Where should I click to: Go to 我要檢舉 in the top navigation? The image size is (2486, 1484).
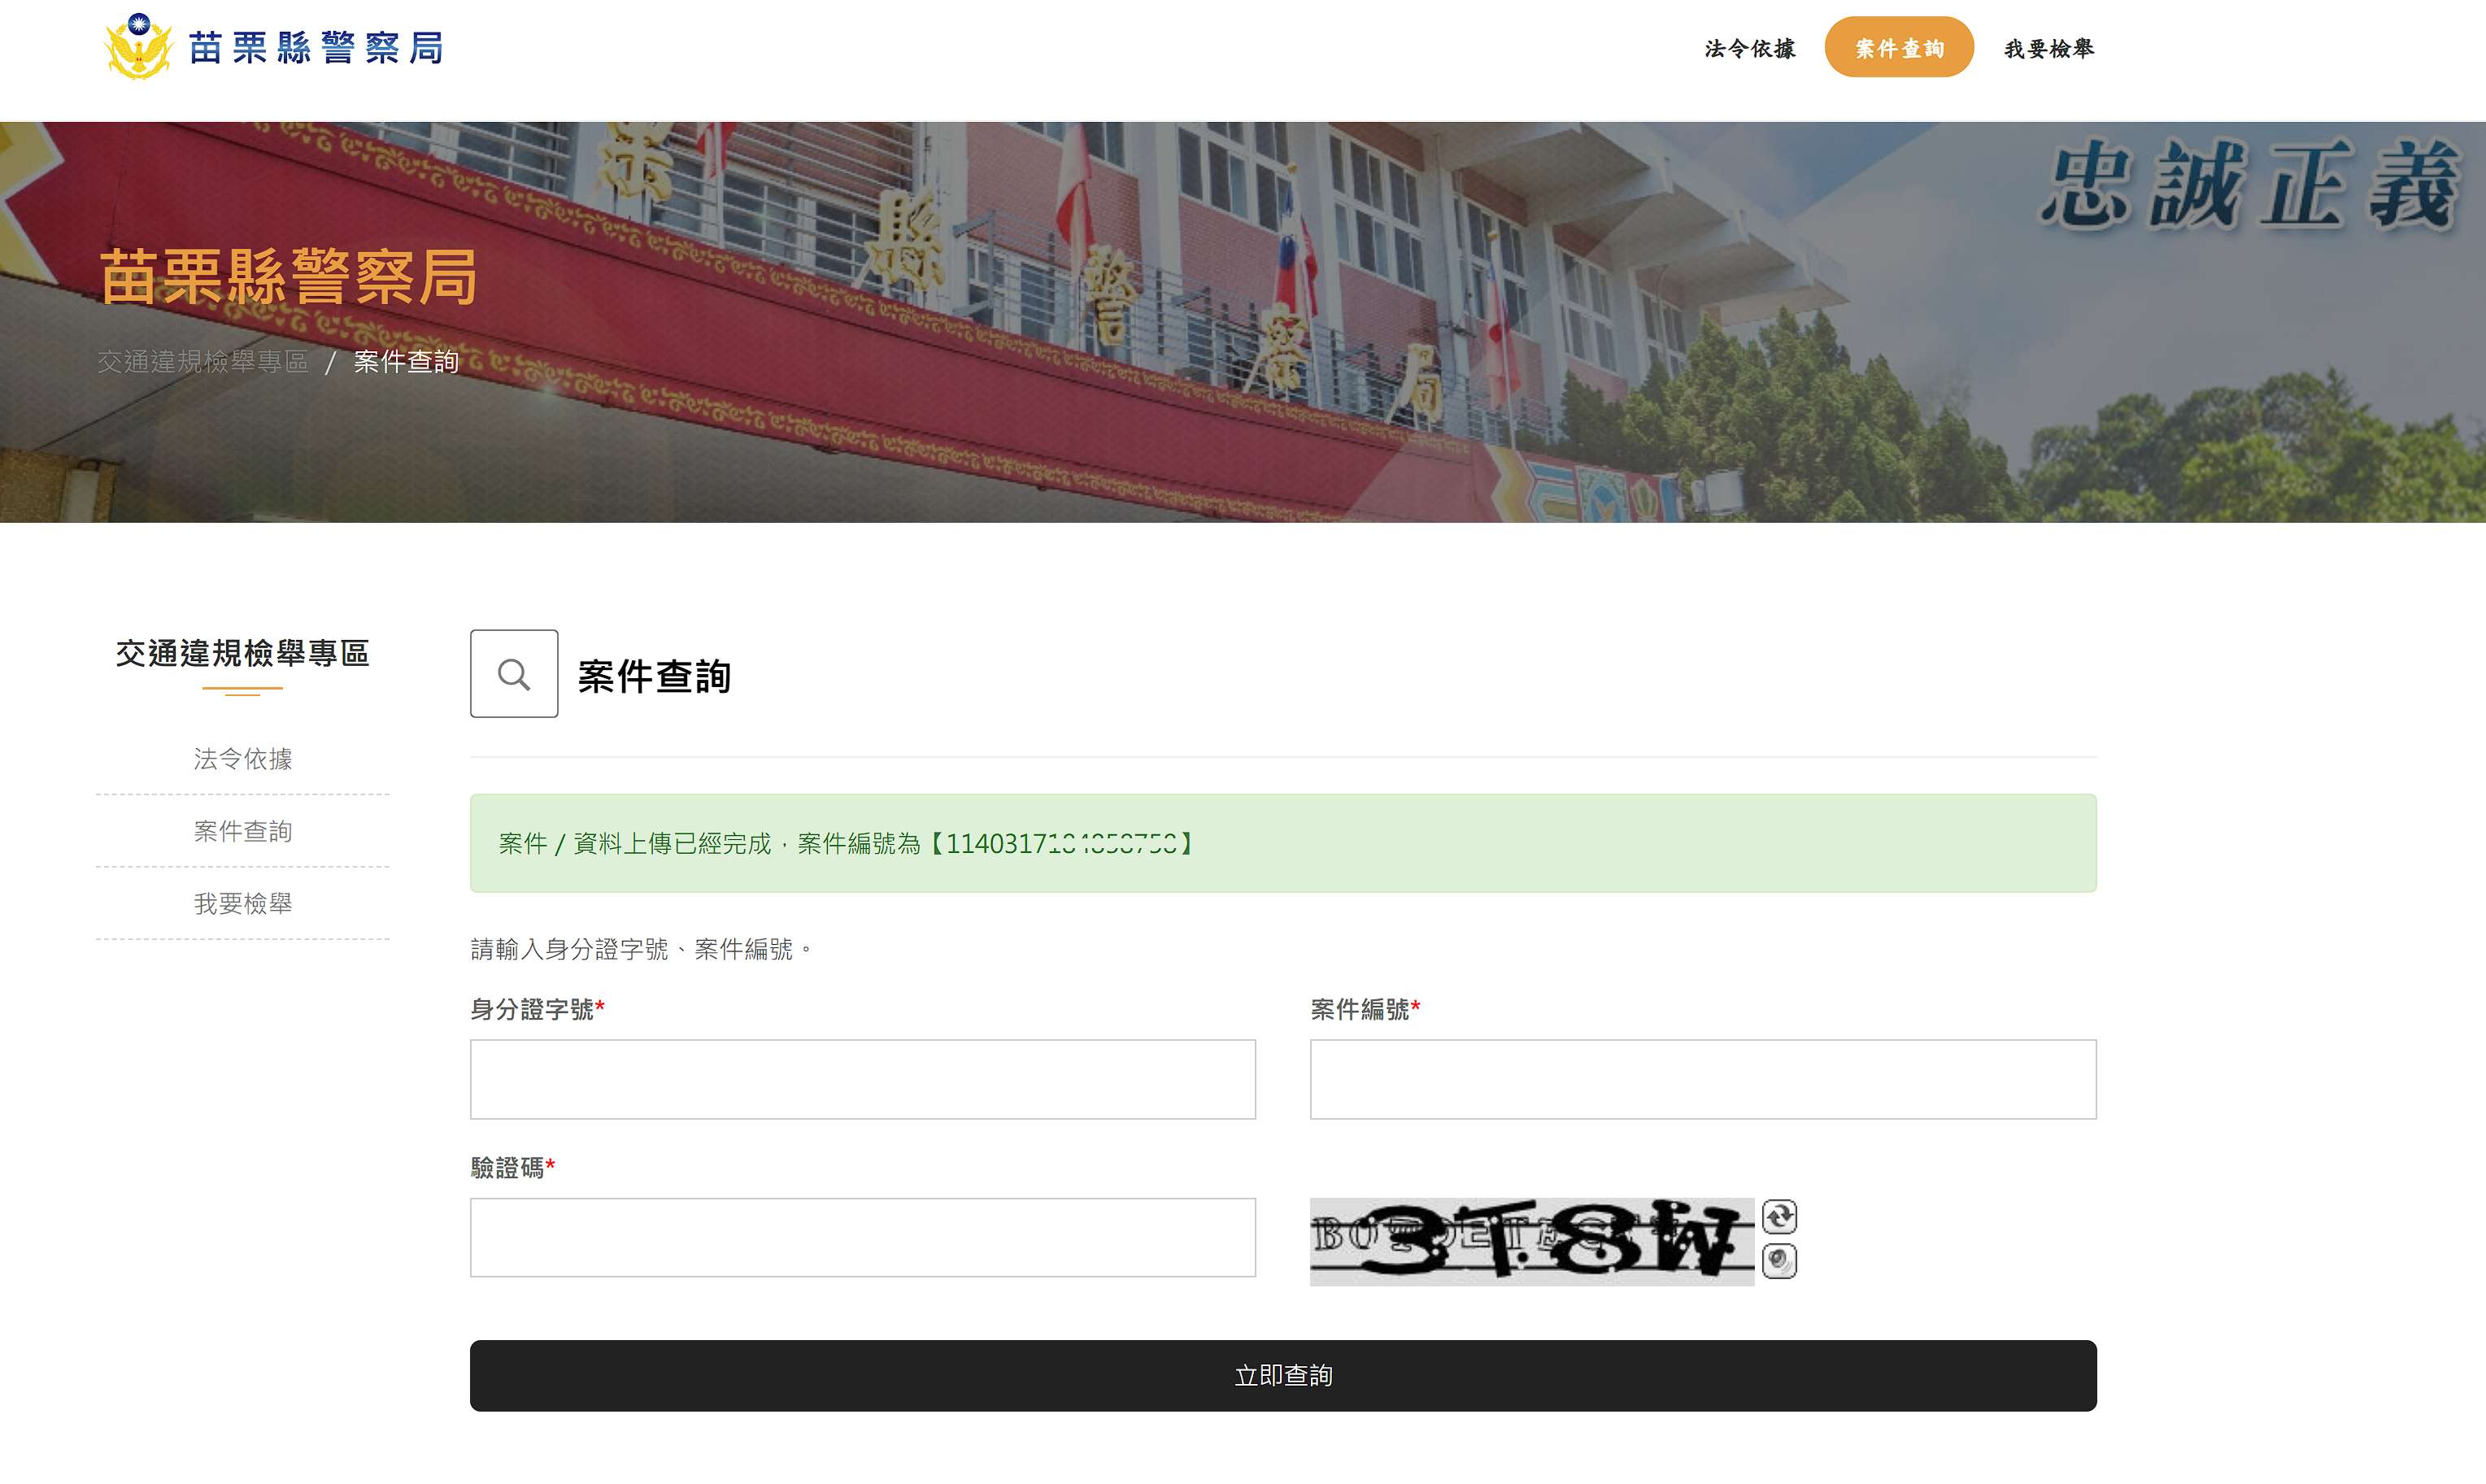point(2049,48)
